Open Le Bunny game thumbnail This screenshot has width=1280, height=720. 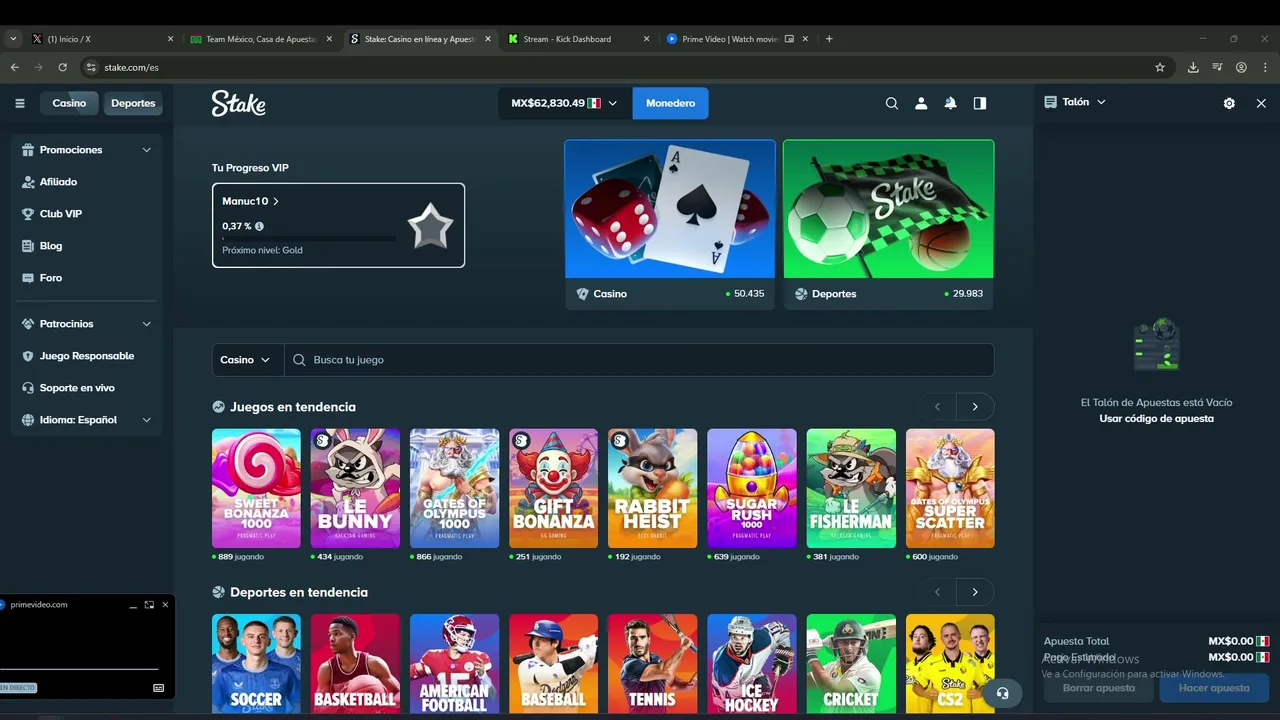pyautogui.click(x=355, y=488)
